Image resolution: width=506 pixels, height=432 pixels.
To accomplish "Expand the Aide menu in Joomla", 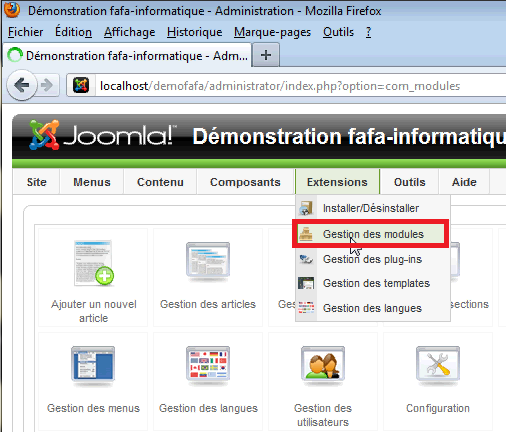I will coord(464,182).
